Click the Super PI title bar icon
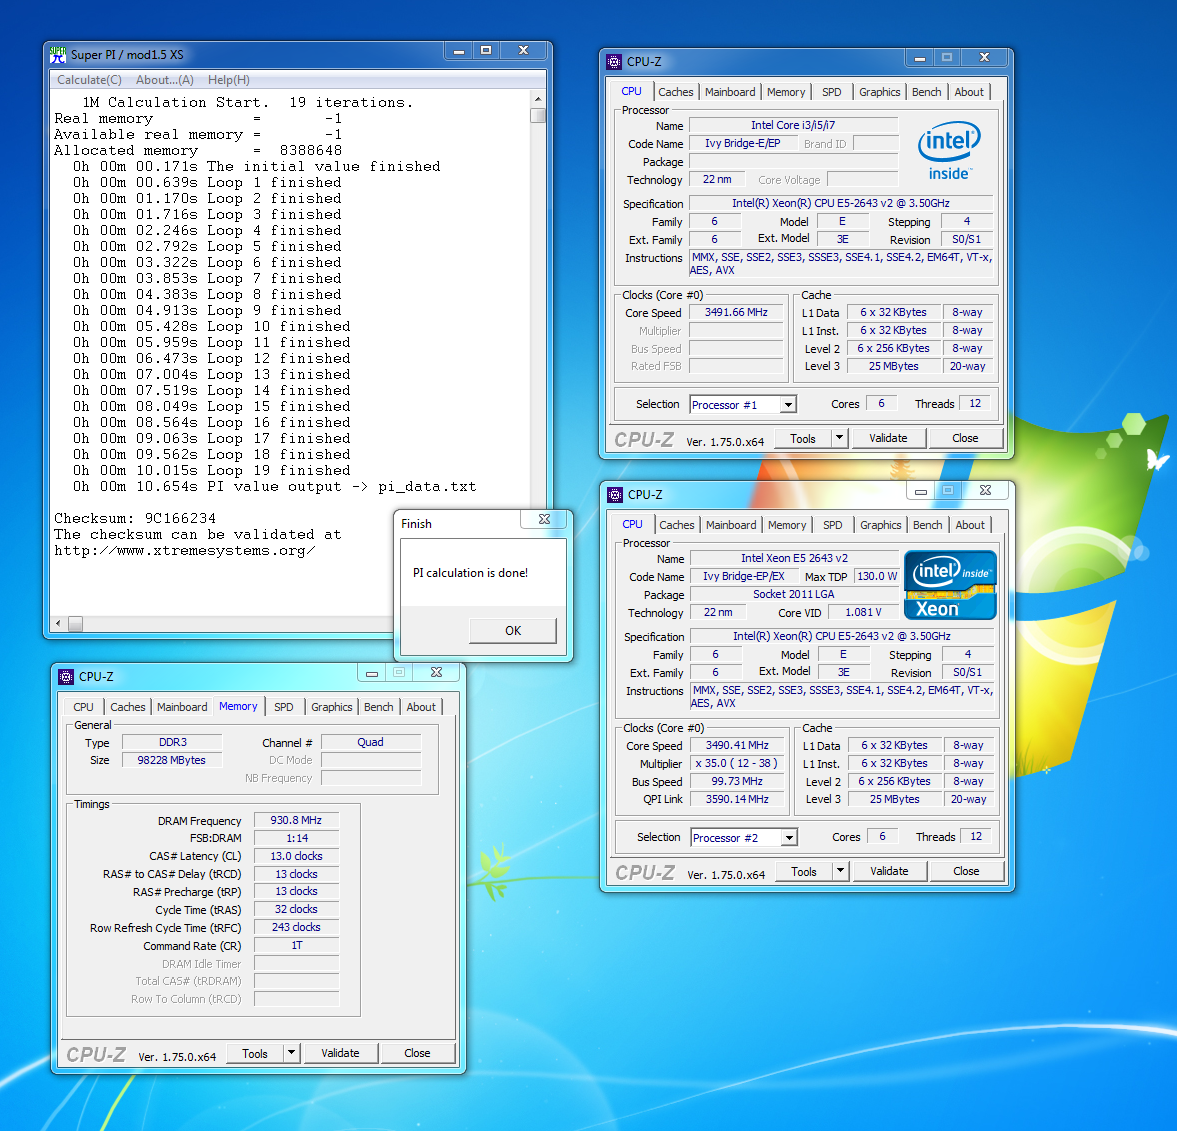This screenshot has height=1131, width=1177. pos(58,55)
